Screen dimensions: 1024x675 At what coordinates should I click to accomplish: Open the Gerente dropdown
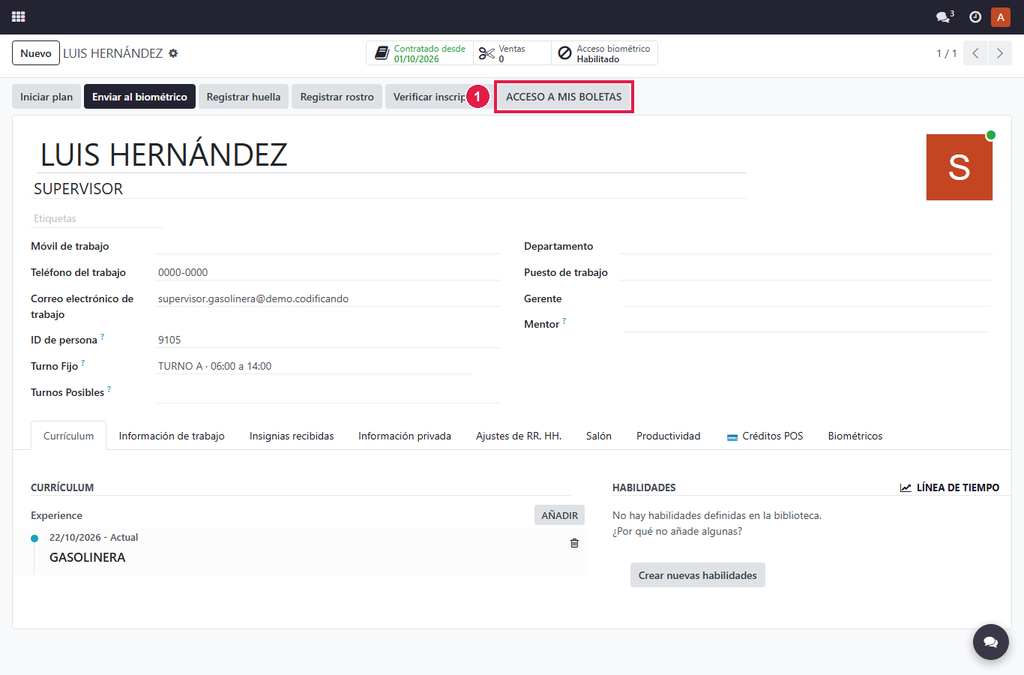(x=807, y=298)
